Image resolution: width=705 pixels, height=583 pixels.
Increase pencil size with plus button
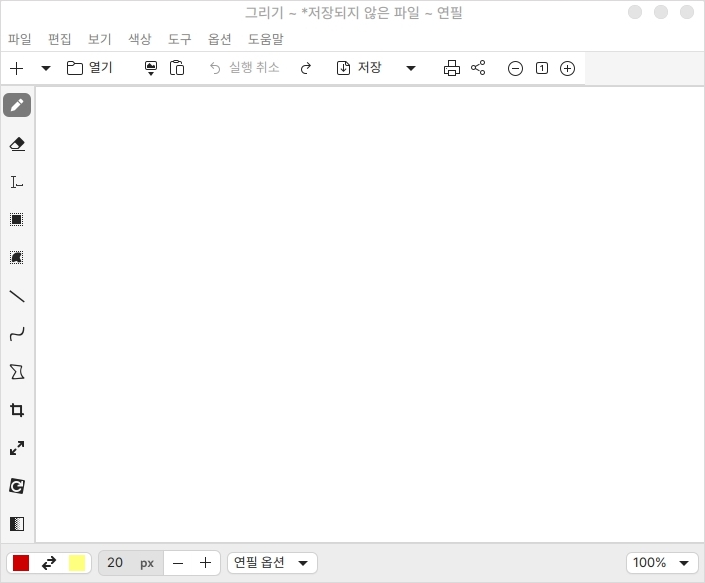[205, 563]
